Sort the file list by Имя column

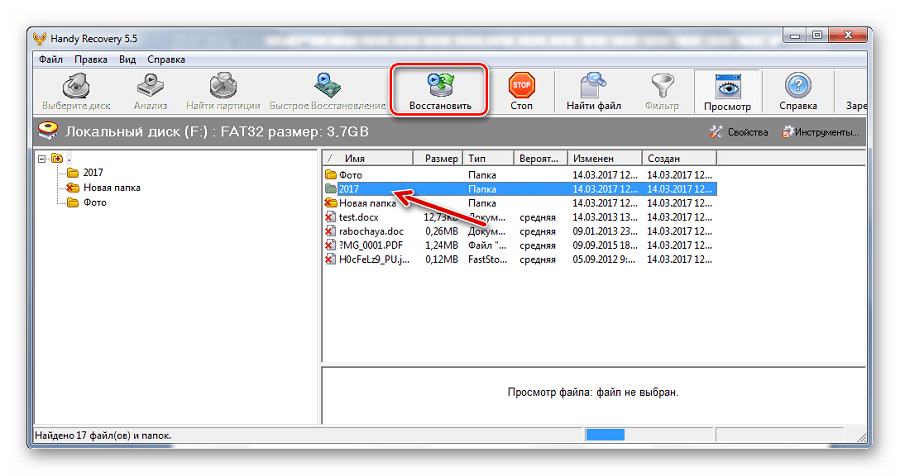tap(368, 158)
